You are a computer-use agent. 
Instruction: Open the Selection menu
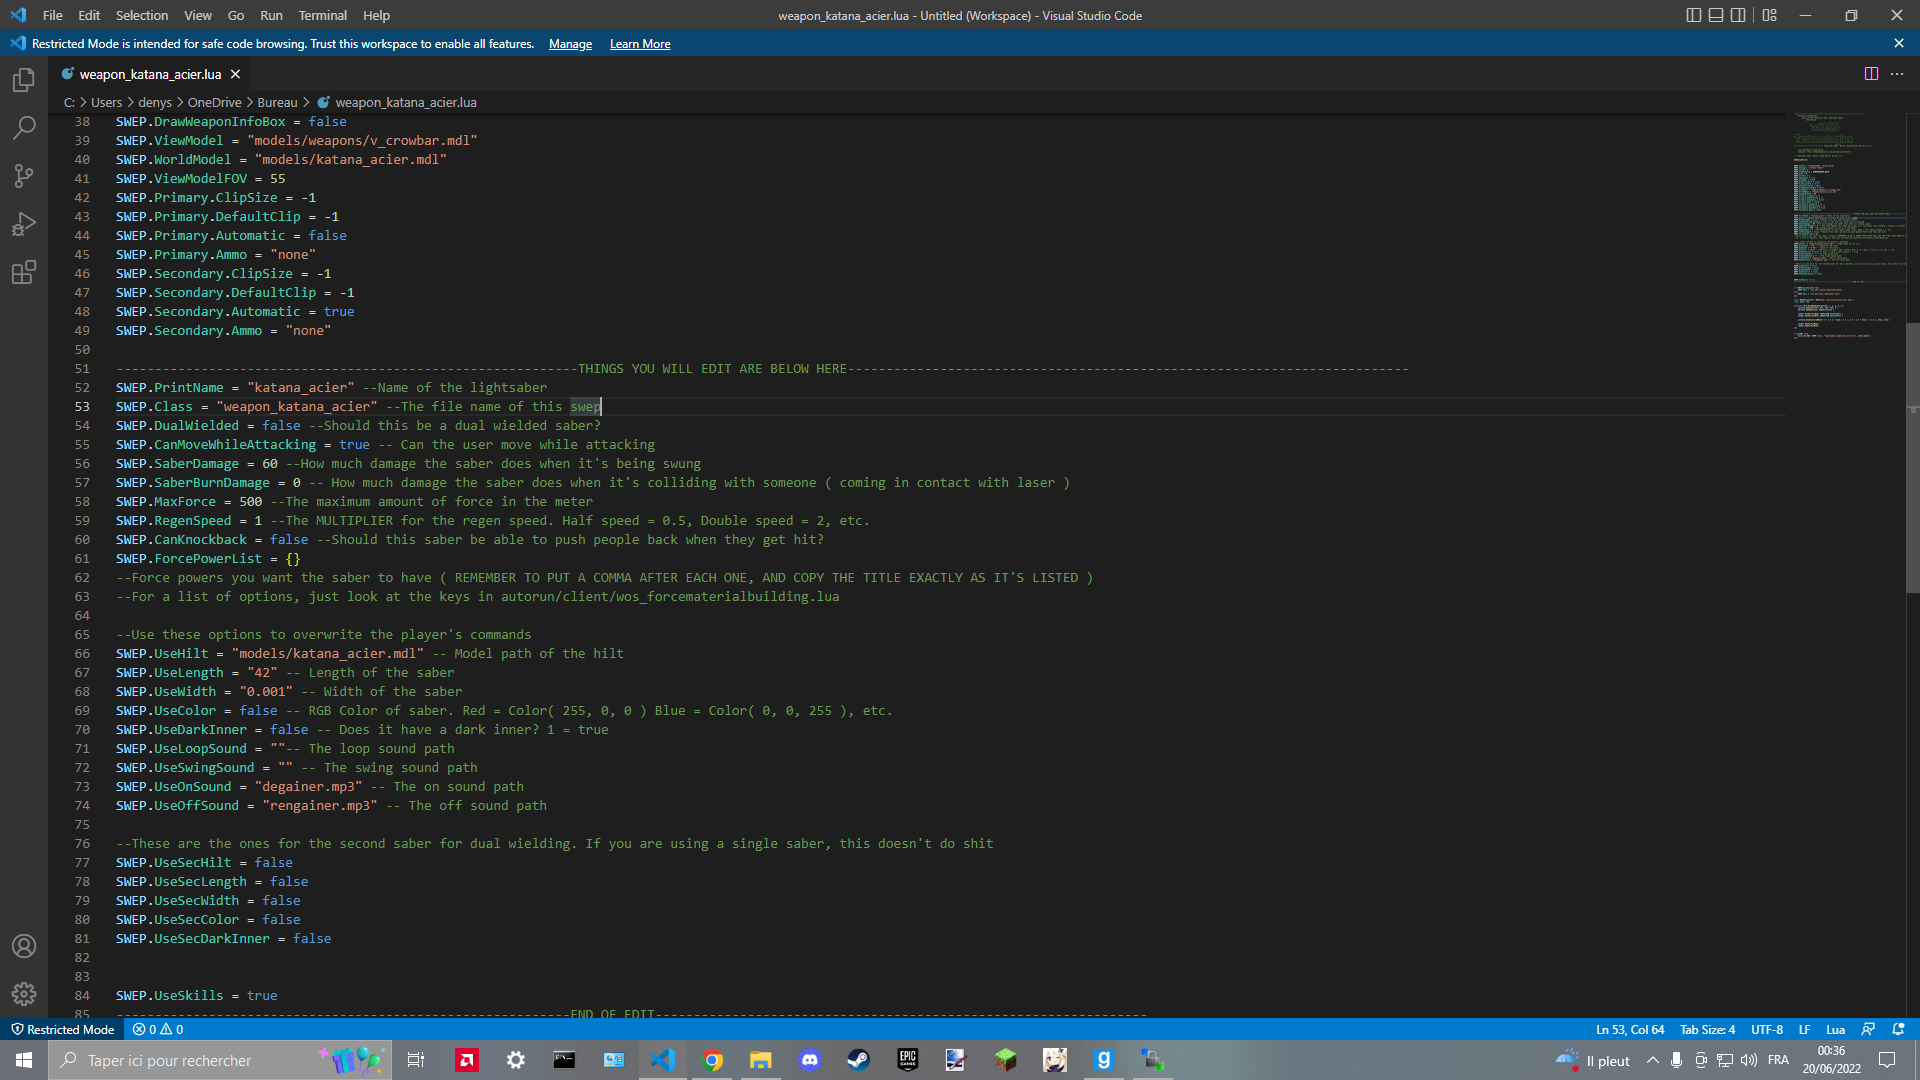pyautogui.click(x=142, y=15)
